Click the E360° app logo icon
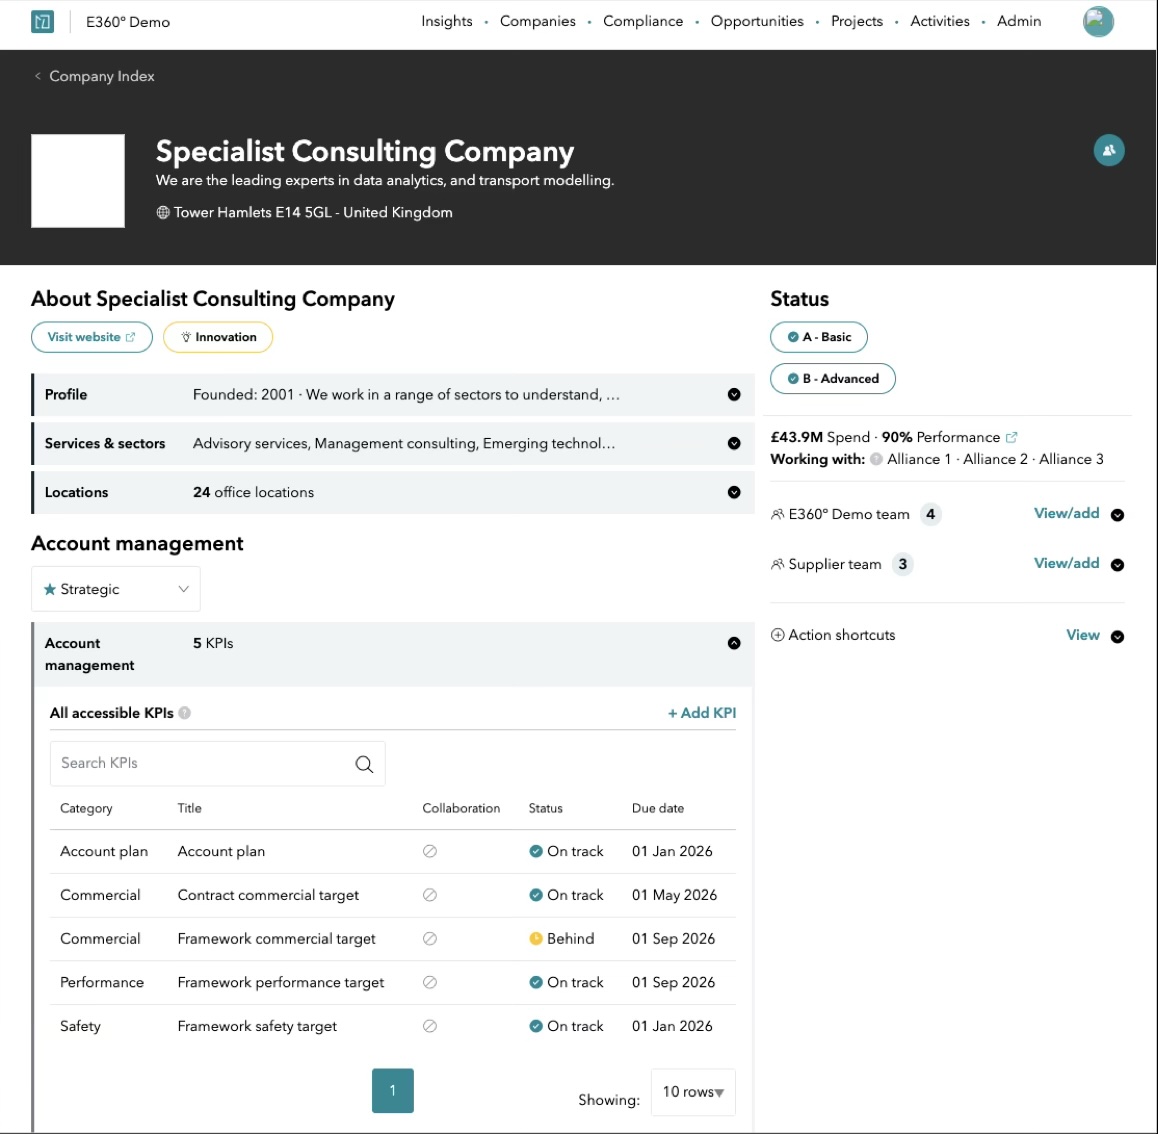 [42, 21]
